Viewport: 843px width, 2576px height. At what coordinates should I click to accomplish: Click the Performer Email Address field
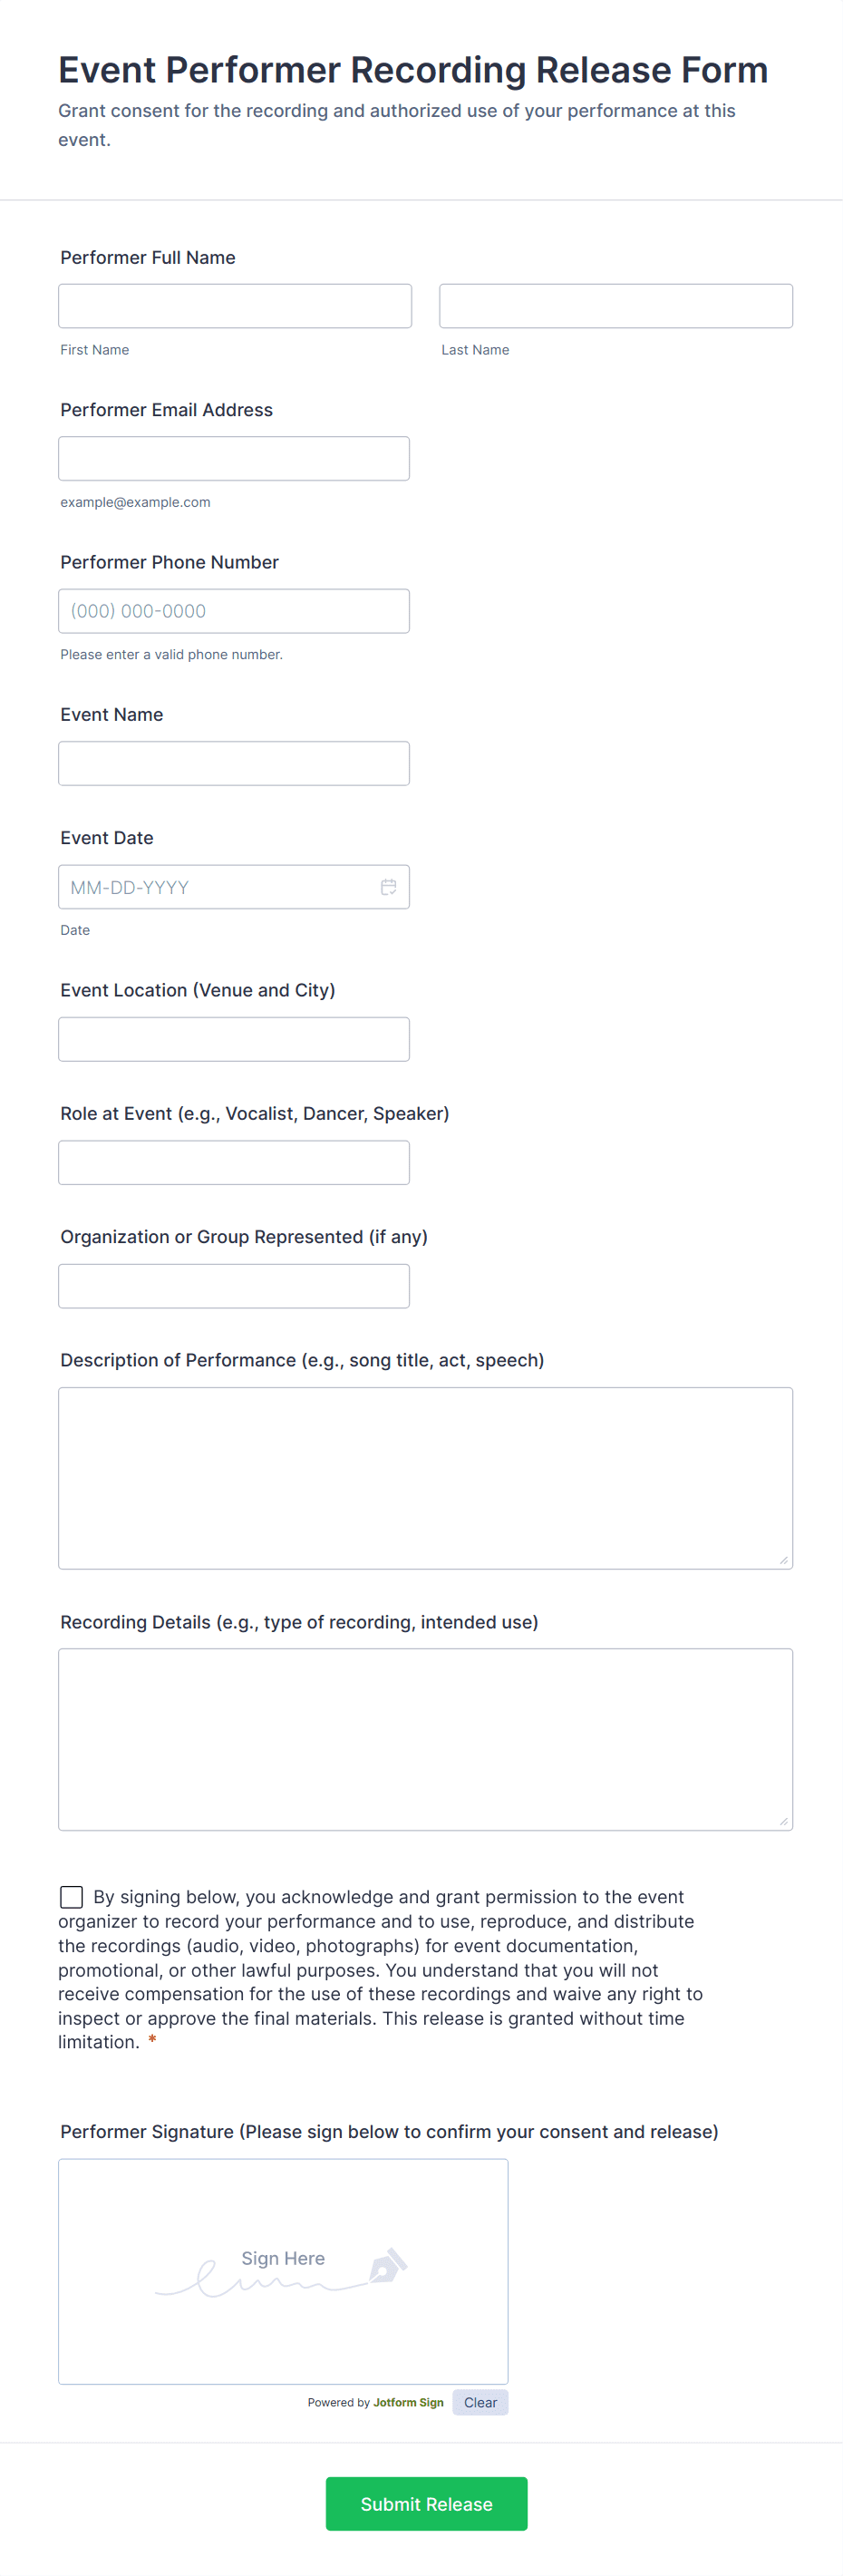coord(234,458)
